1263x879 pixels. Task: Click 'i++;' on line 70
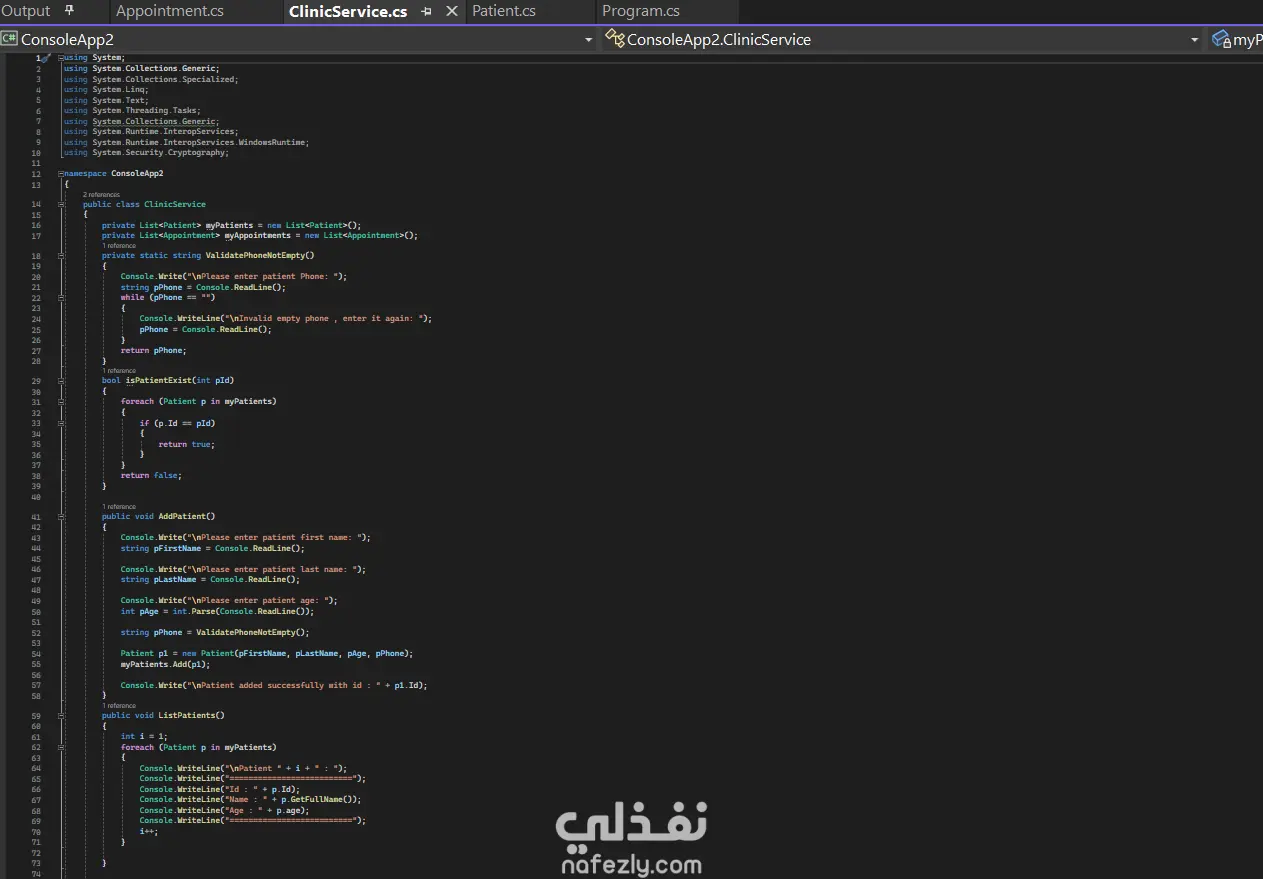[149, 831]
